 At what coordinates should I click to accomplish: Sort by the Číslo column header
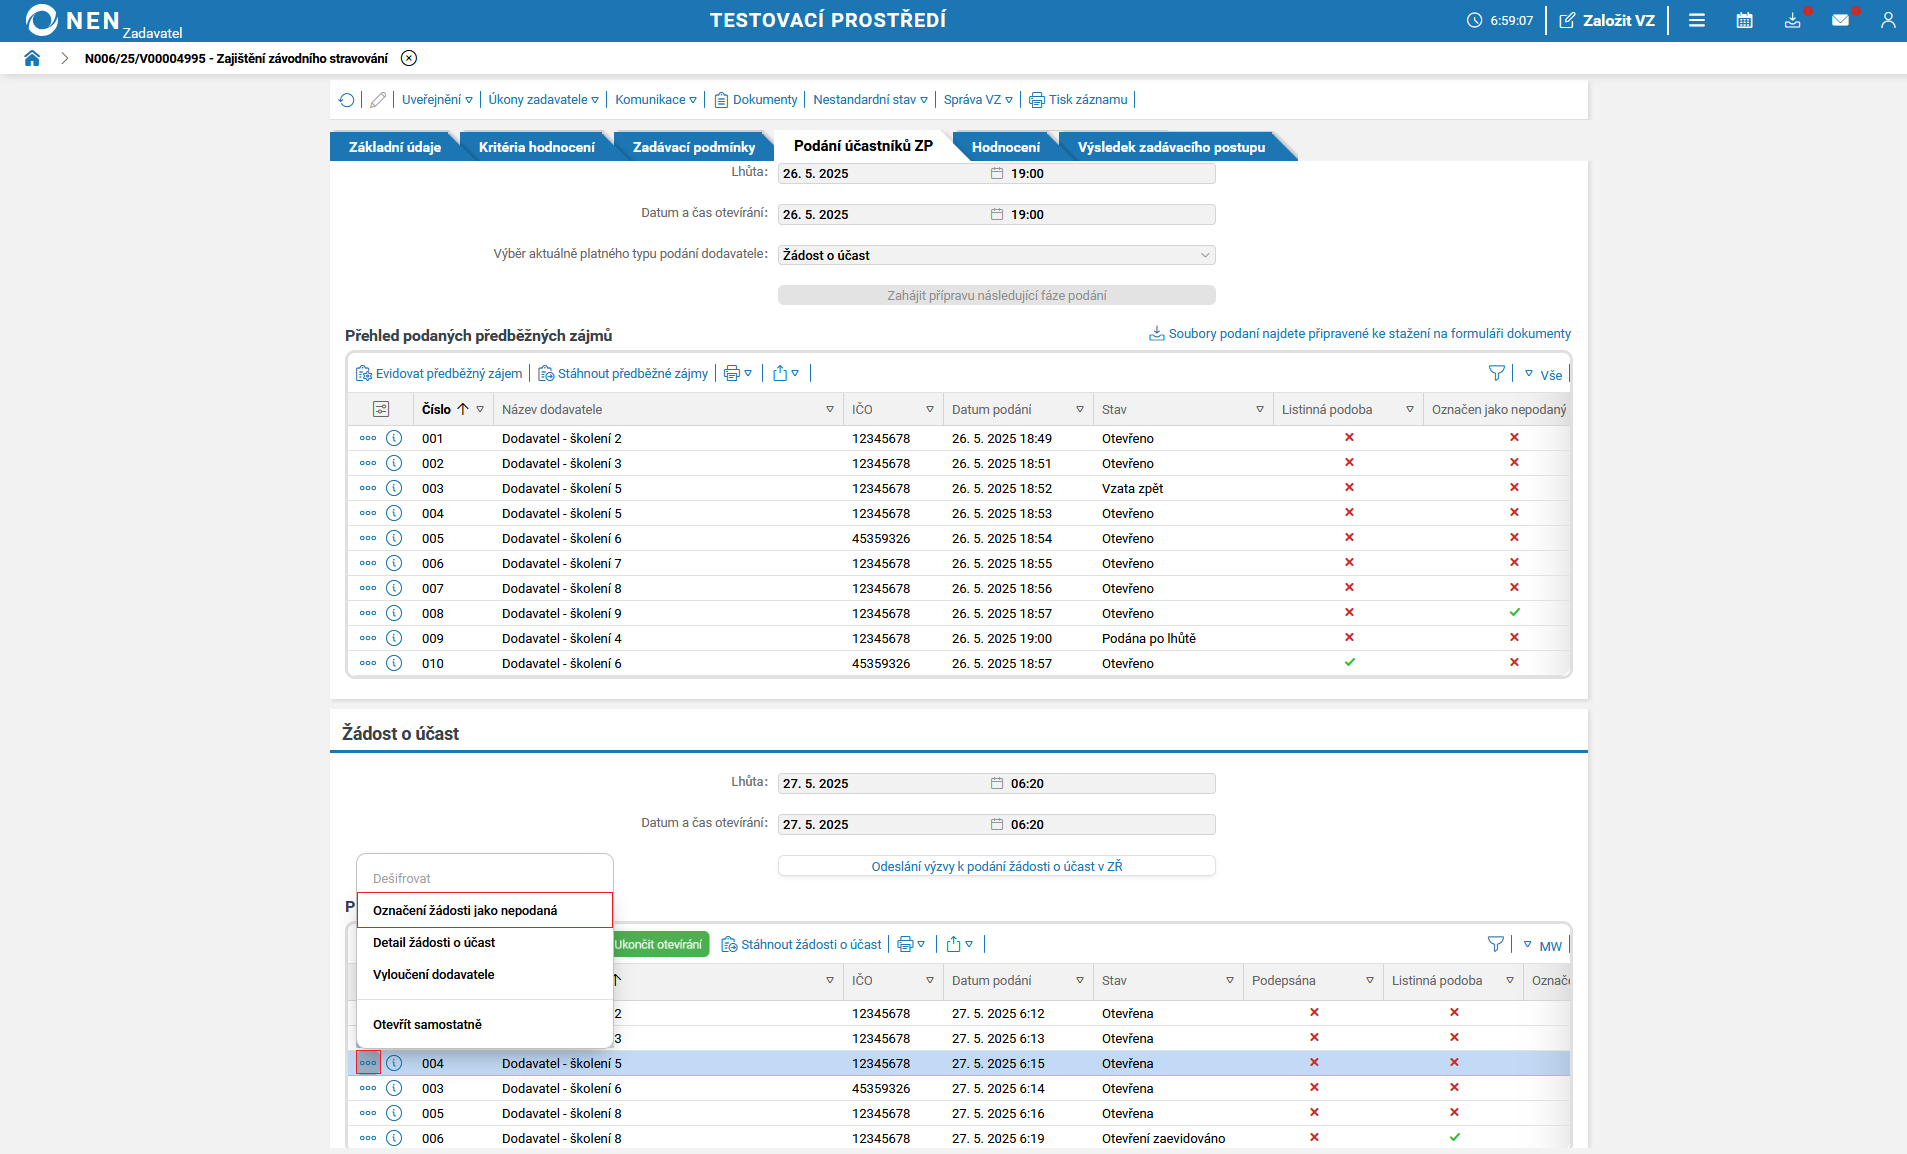click(437, 409)
